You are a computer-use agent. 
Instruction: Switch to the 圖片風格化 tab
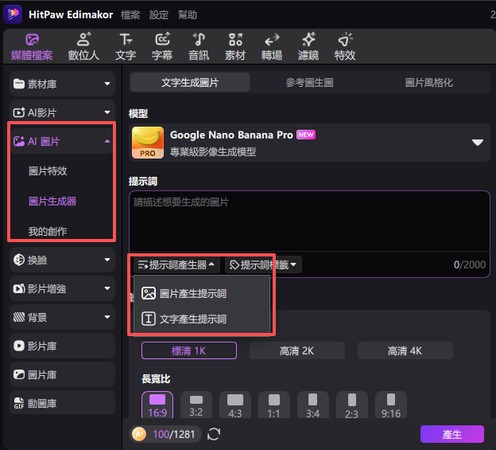pyautogui.click(x=429, y=82)
